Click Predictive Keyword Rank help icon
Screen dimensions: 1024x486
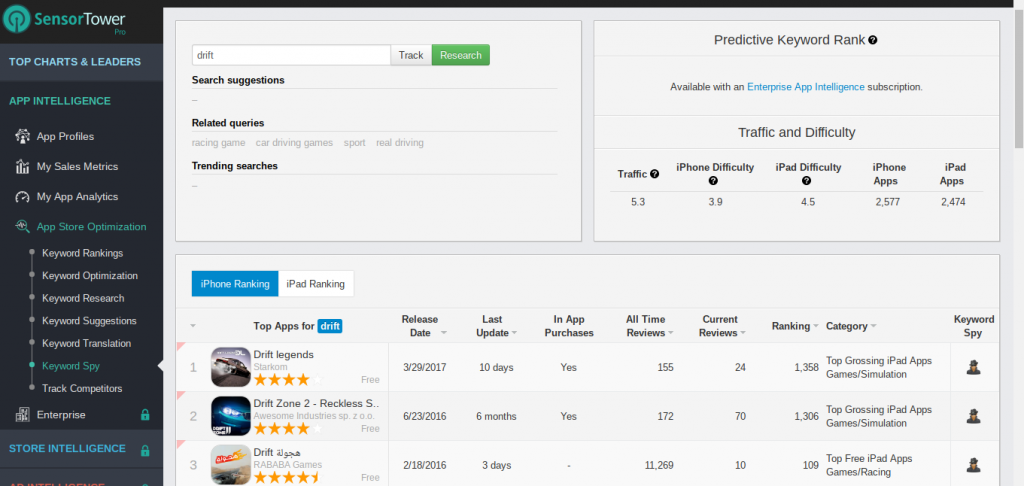point(873,40)
